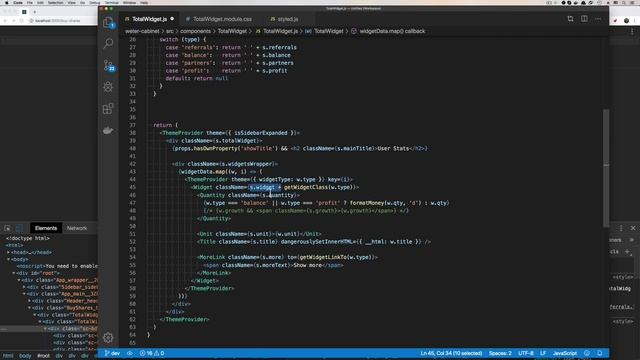Change the JavaScript language mode
640x360 pixels.
point(564,353)
